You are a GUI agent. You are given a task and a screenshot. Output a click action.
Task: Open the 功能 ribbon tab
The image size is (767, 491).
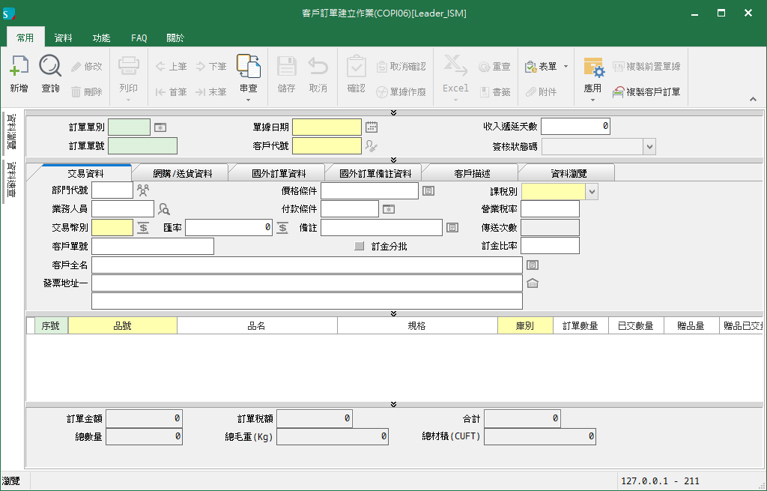101,38
